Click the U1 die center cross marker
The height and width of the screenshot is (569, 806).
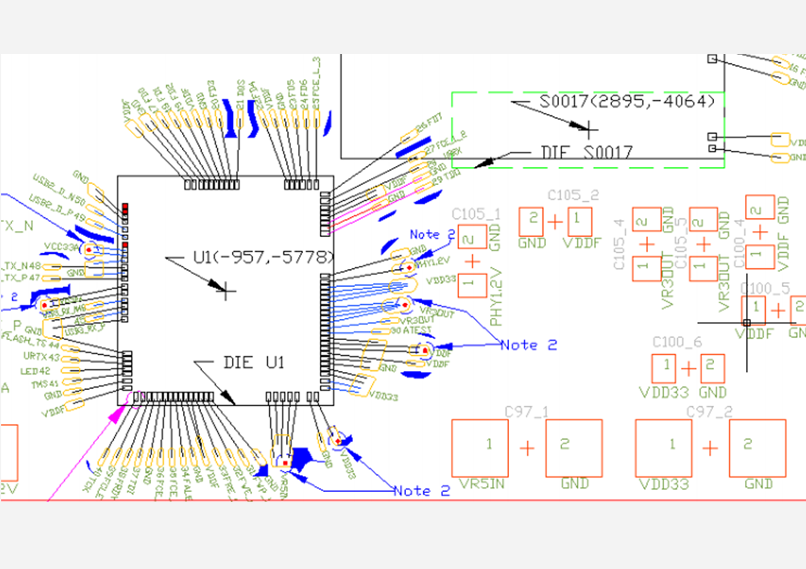point(227,291)
